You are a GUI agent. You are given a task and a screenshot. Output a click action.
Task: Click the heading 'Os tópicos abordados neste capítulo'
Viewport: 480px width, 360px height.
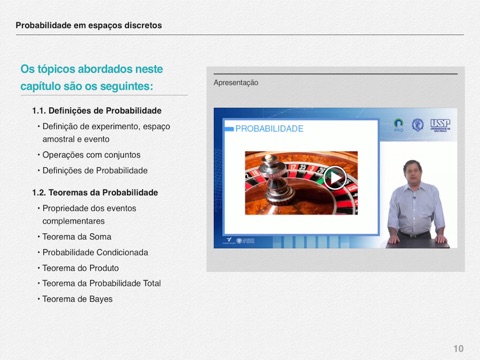[92, 77]
